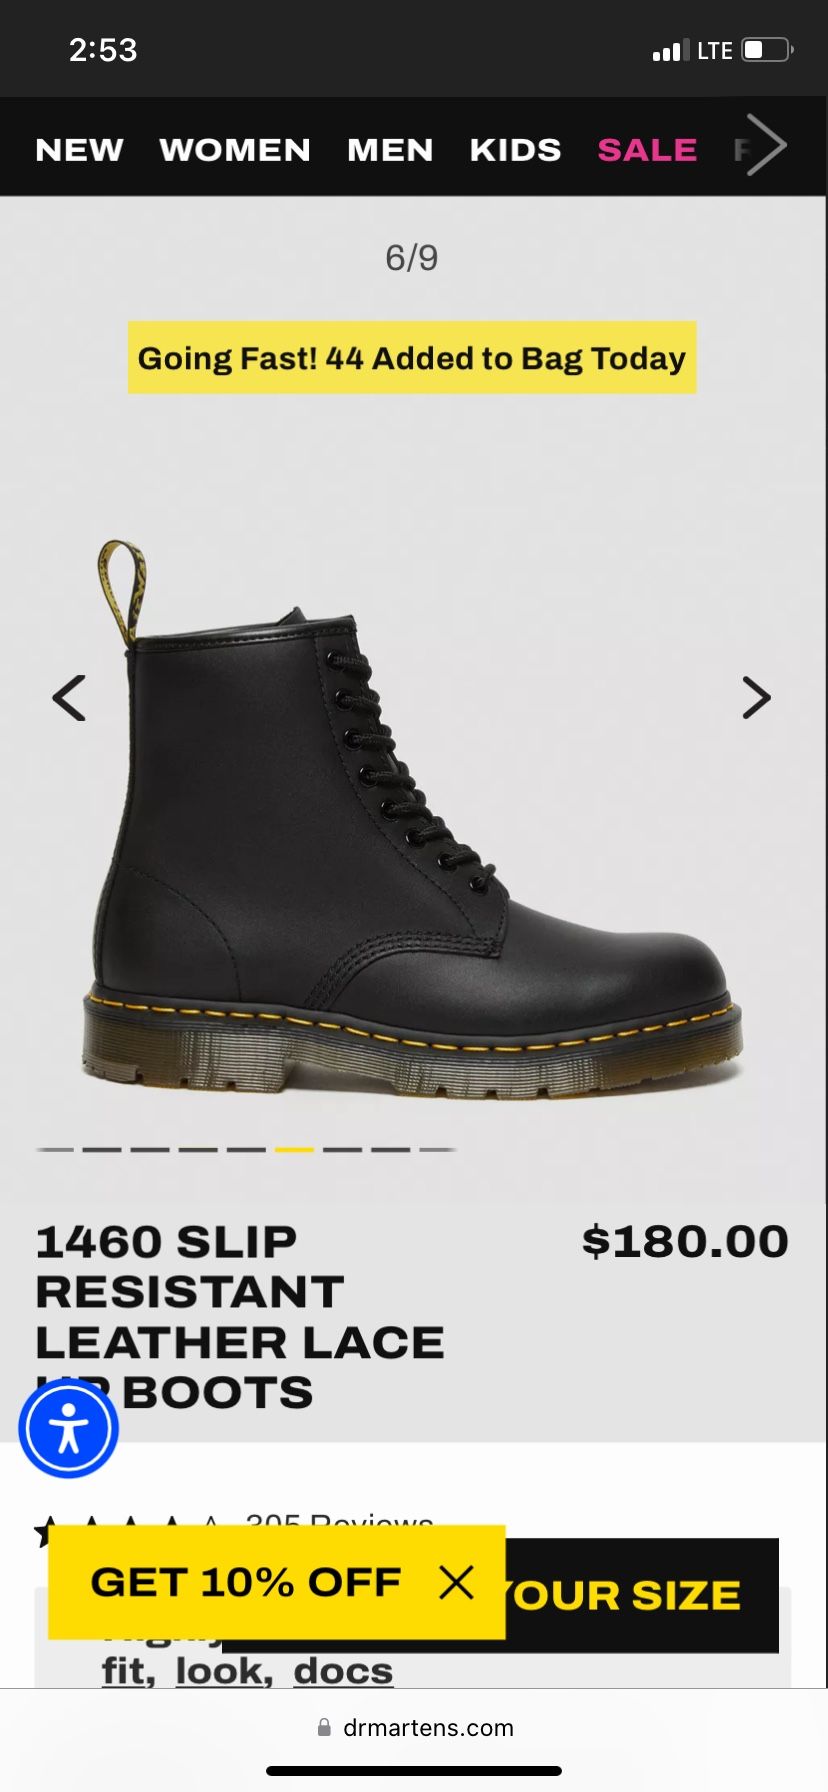Check the battery indicator in status bar

[x=767, y=50]
